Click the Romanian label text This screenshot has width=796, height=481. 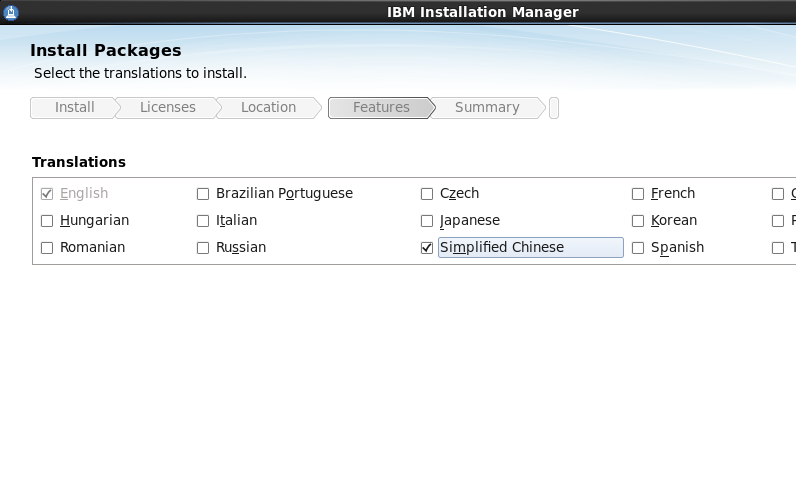click(x=92, y=247)
